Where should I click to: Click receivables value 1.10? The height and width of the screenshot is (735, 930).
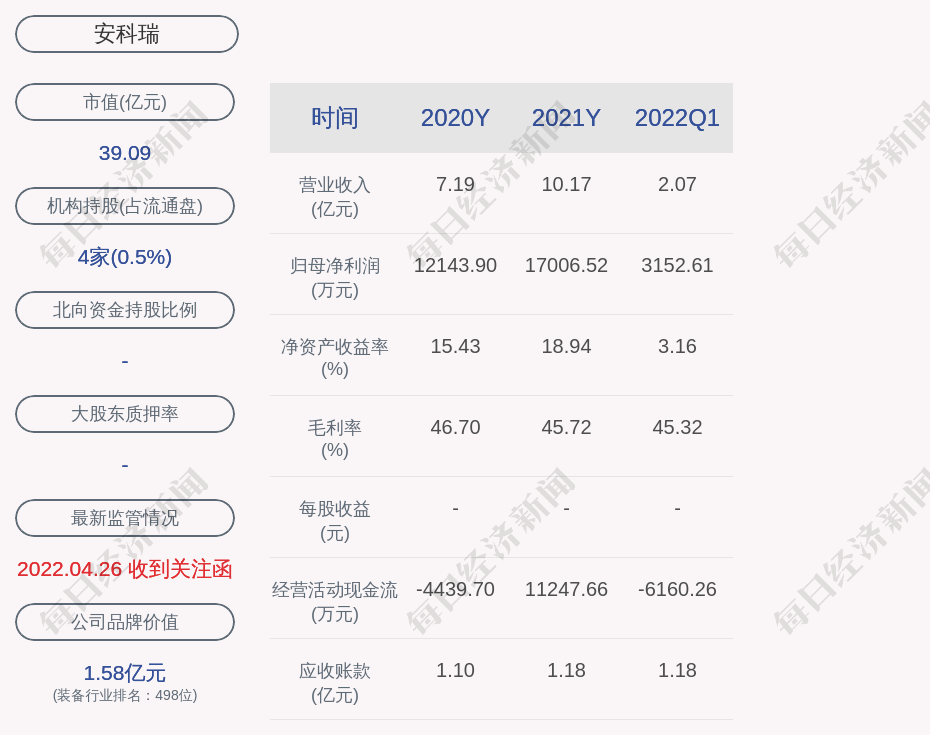(x=455, y=670)
